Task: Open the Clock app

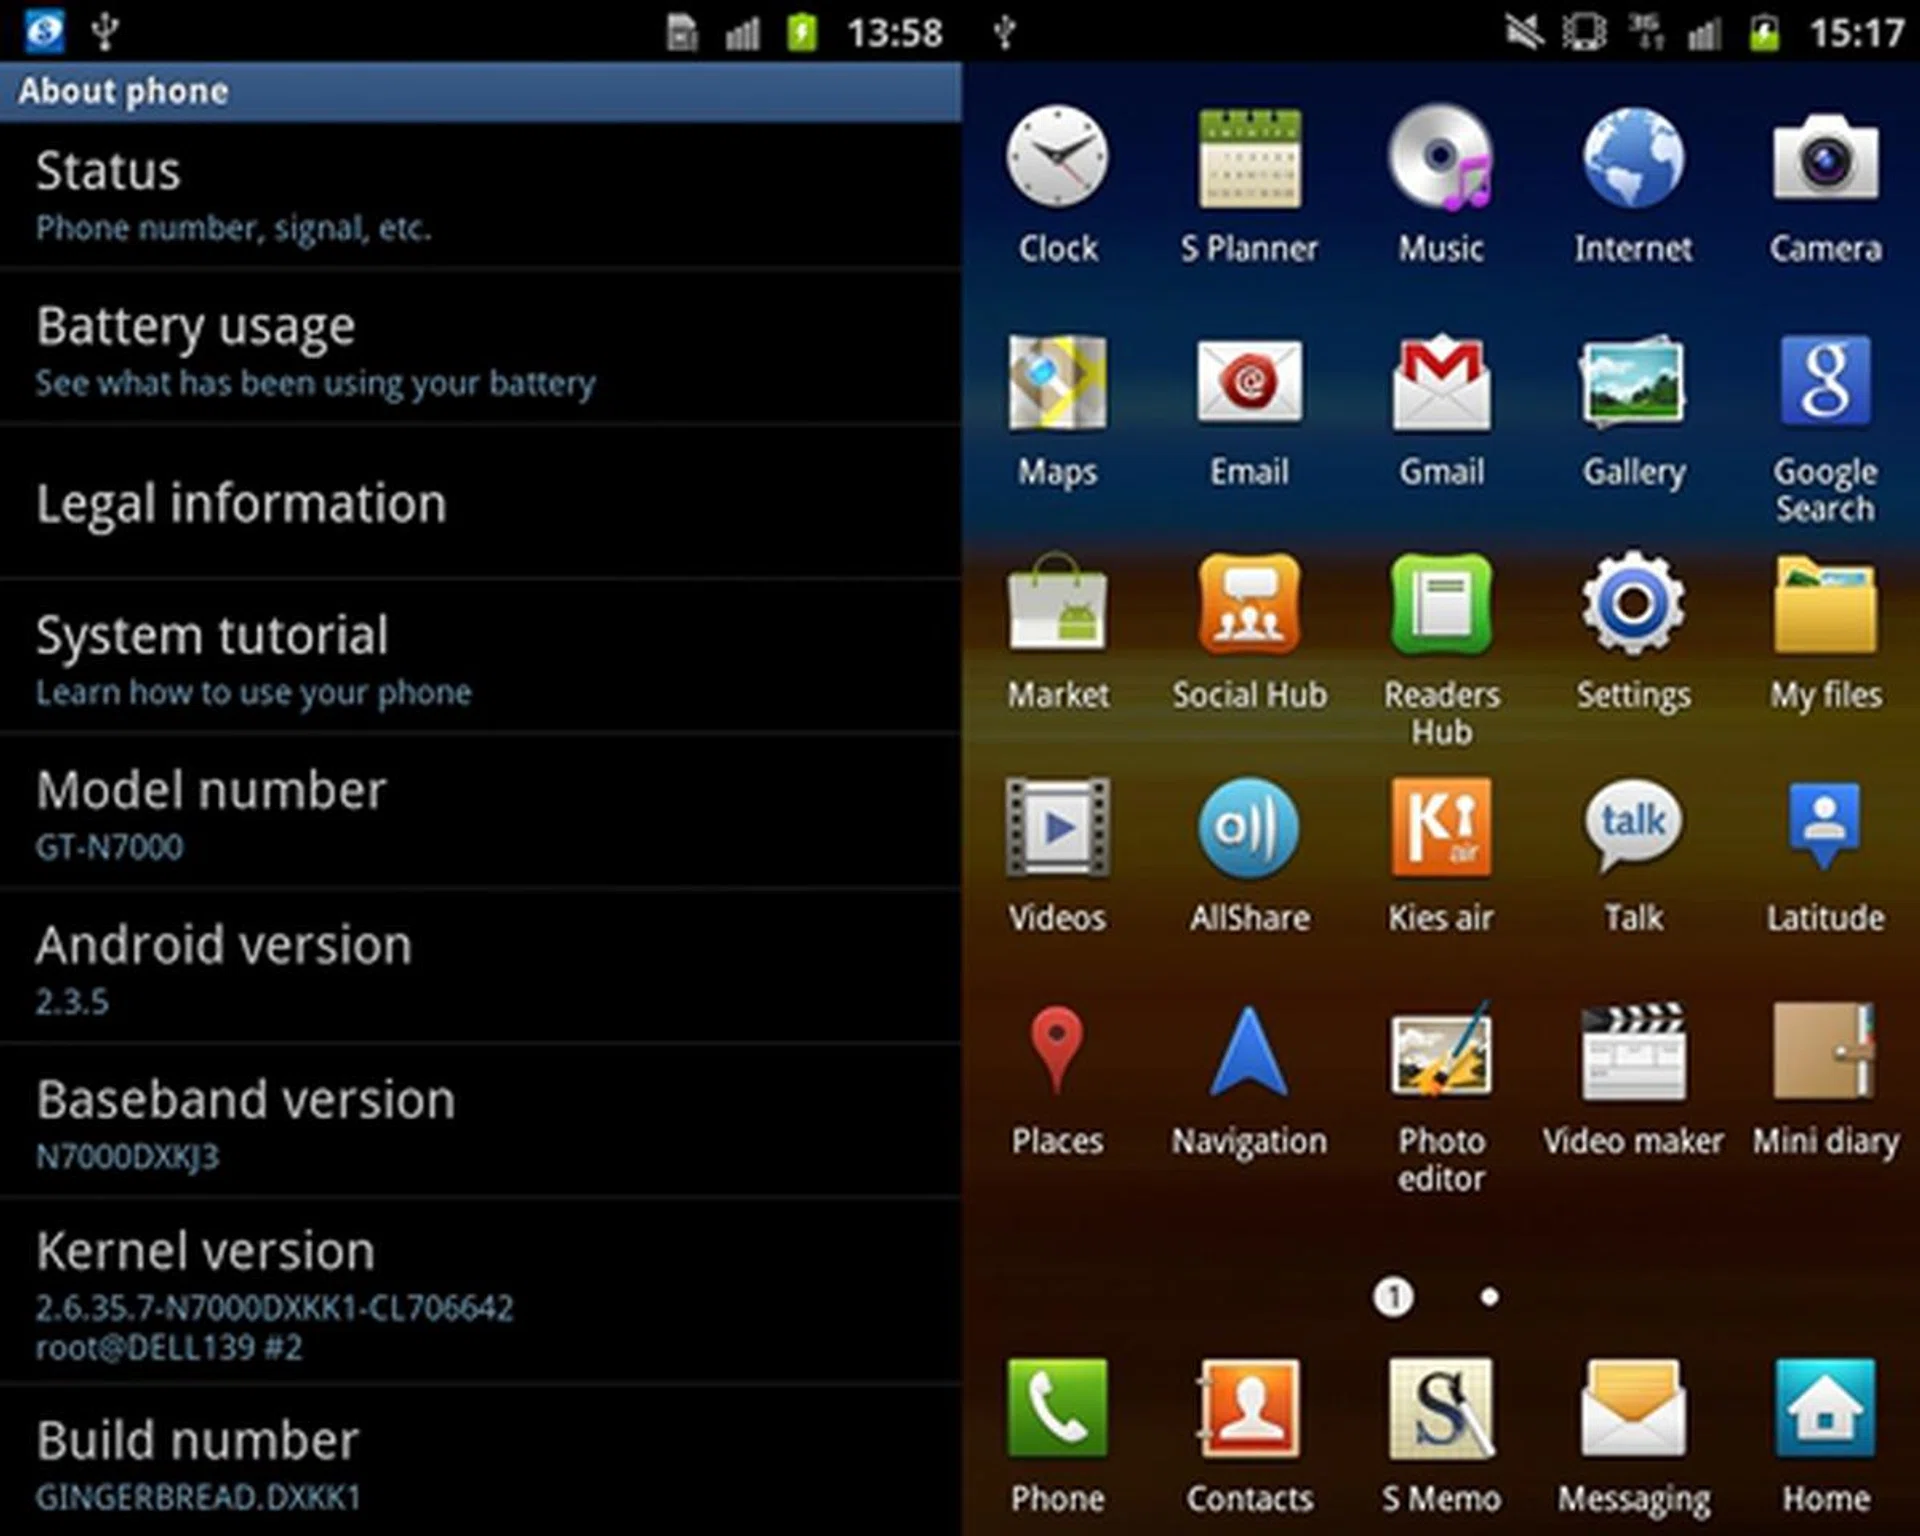Action: [x=1057, y=160]
